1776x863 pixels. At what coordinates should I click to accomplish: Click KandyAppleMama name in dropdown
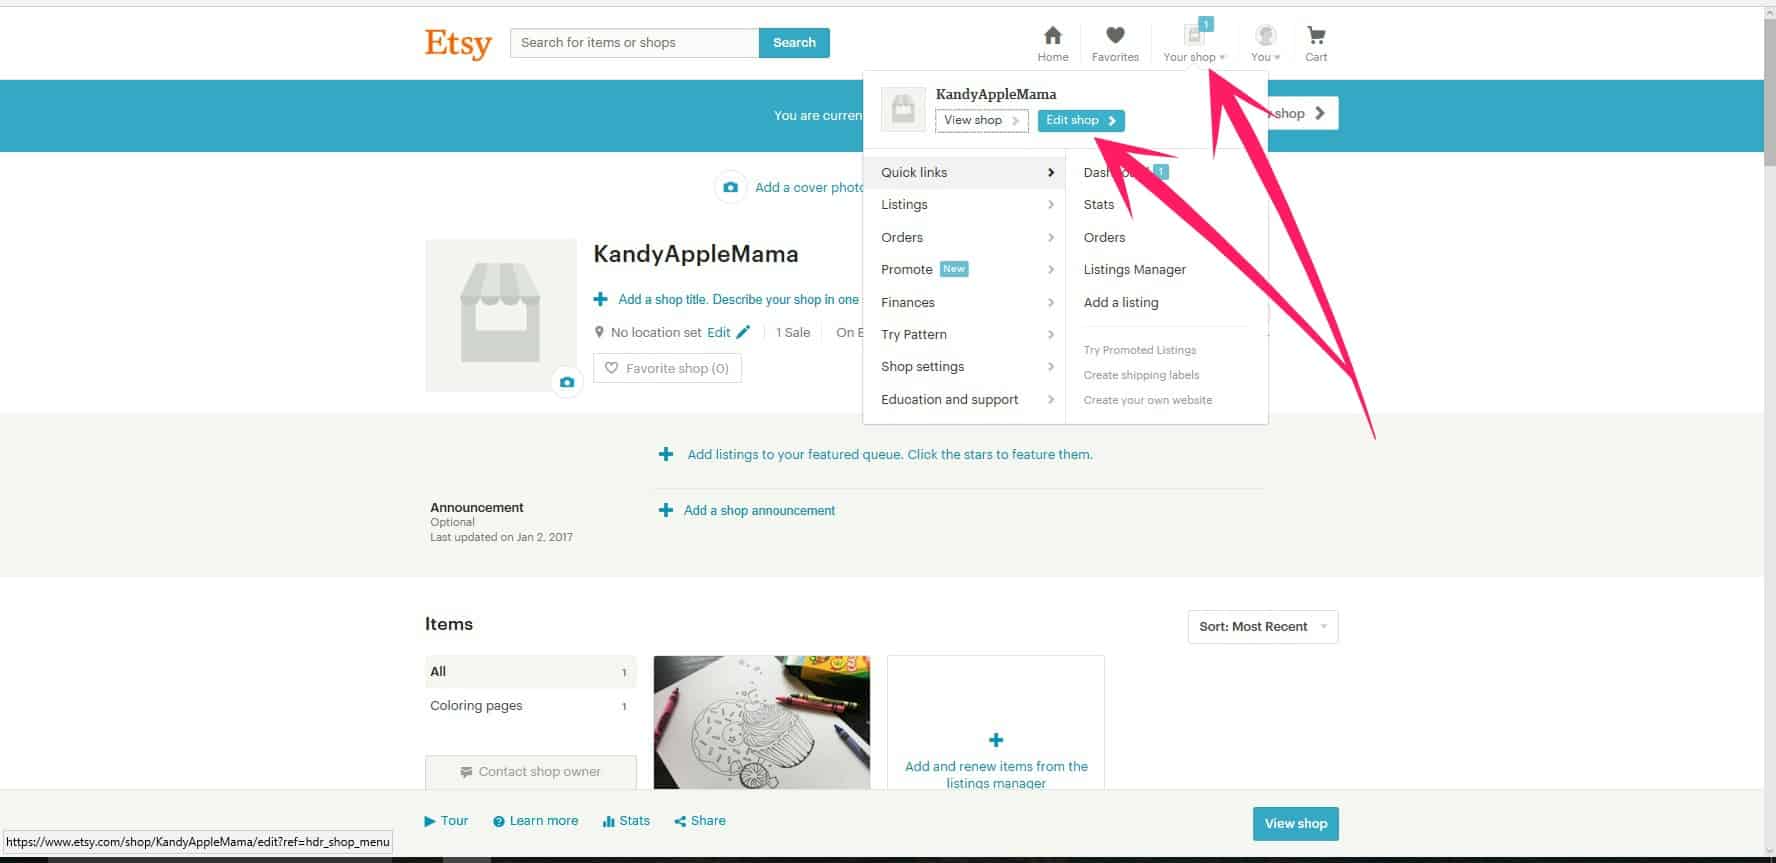995,94
